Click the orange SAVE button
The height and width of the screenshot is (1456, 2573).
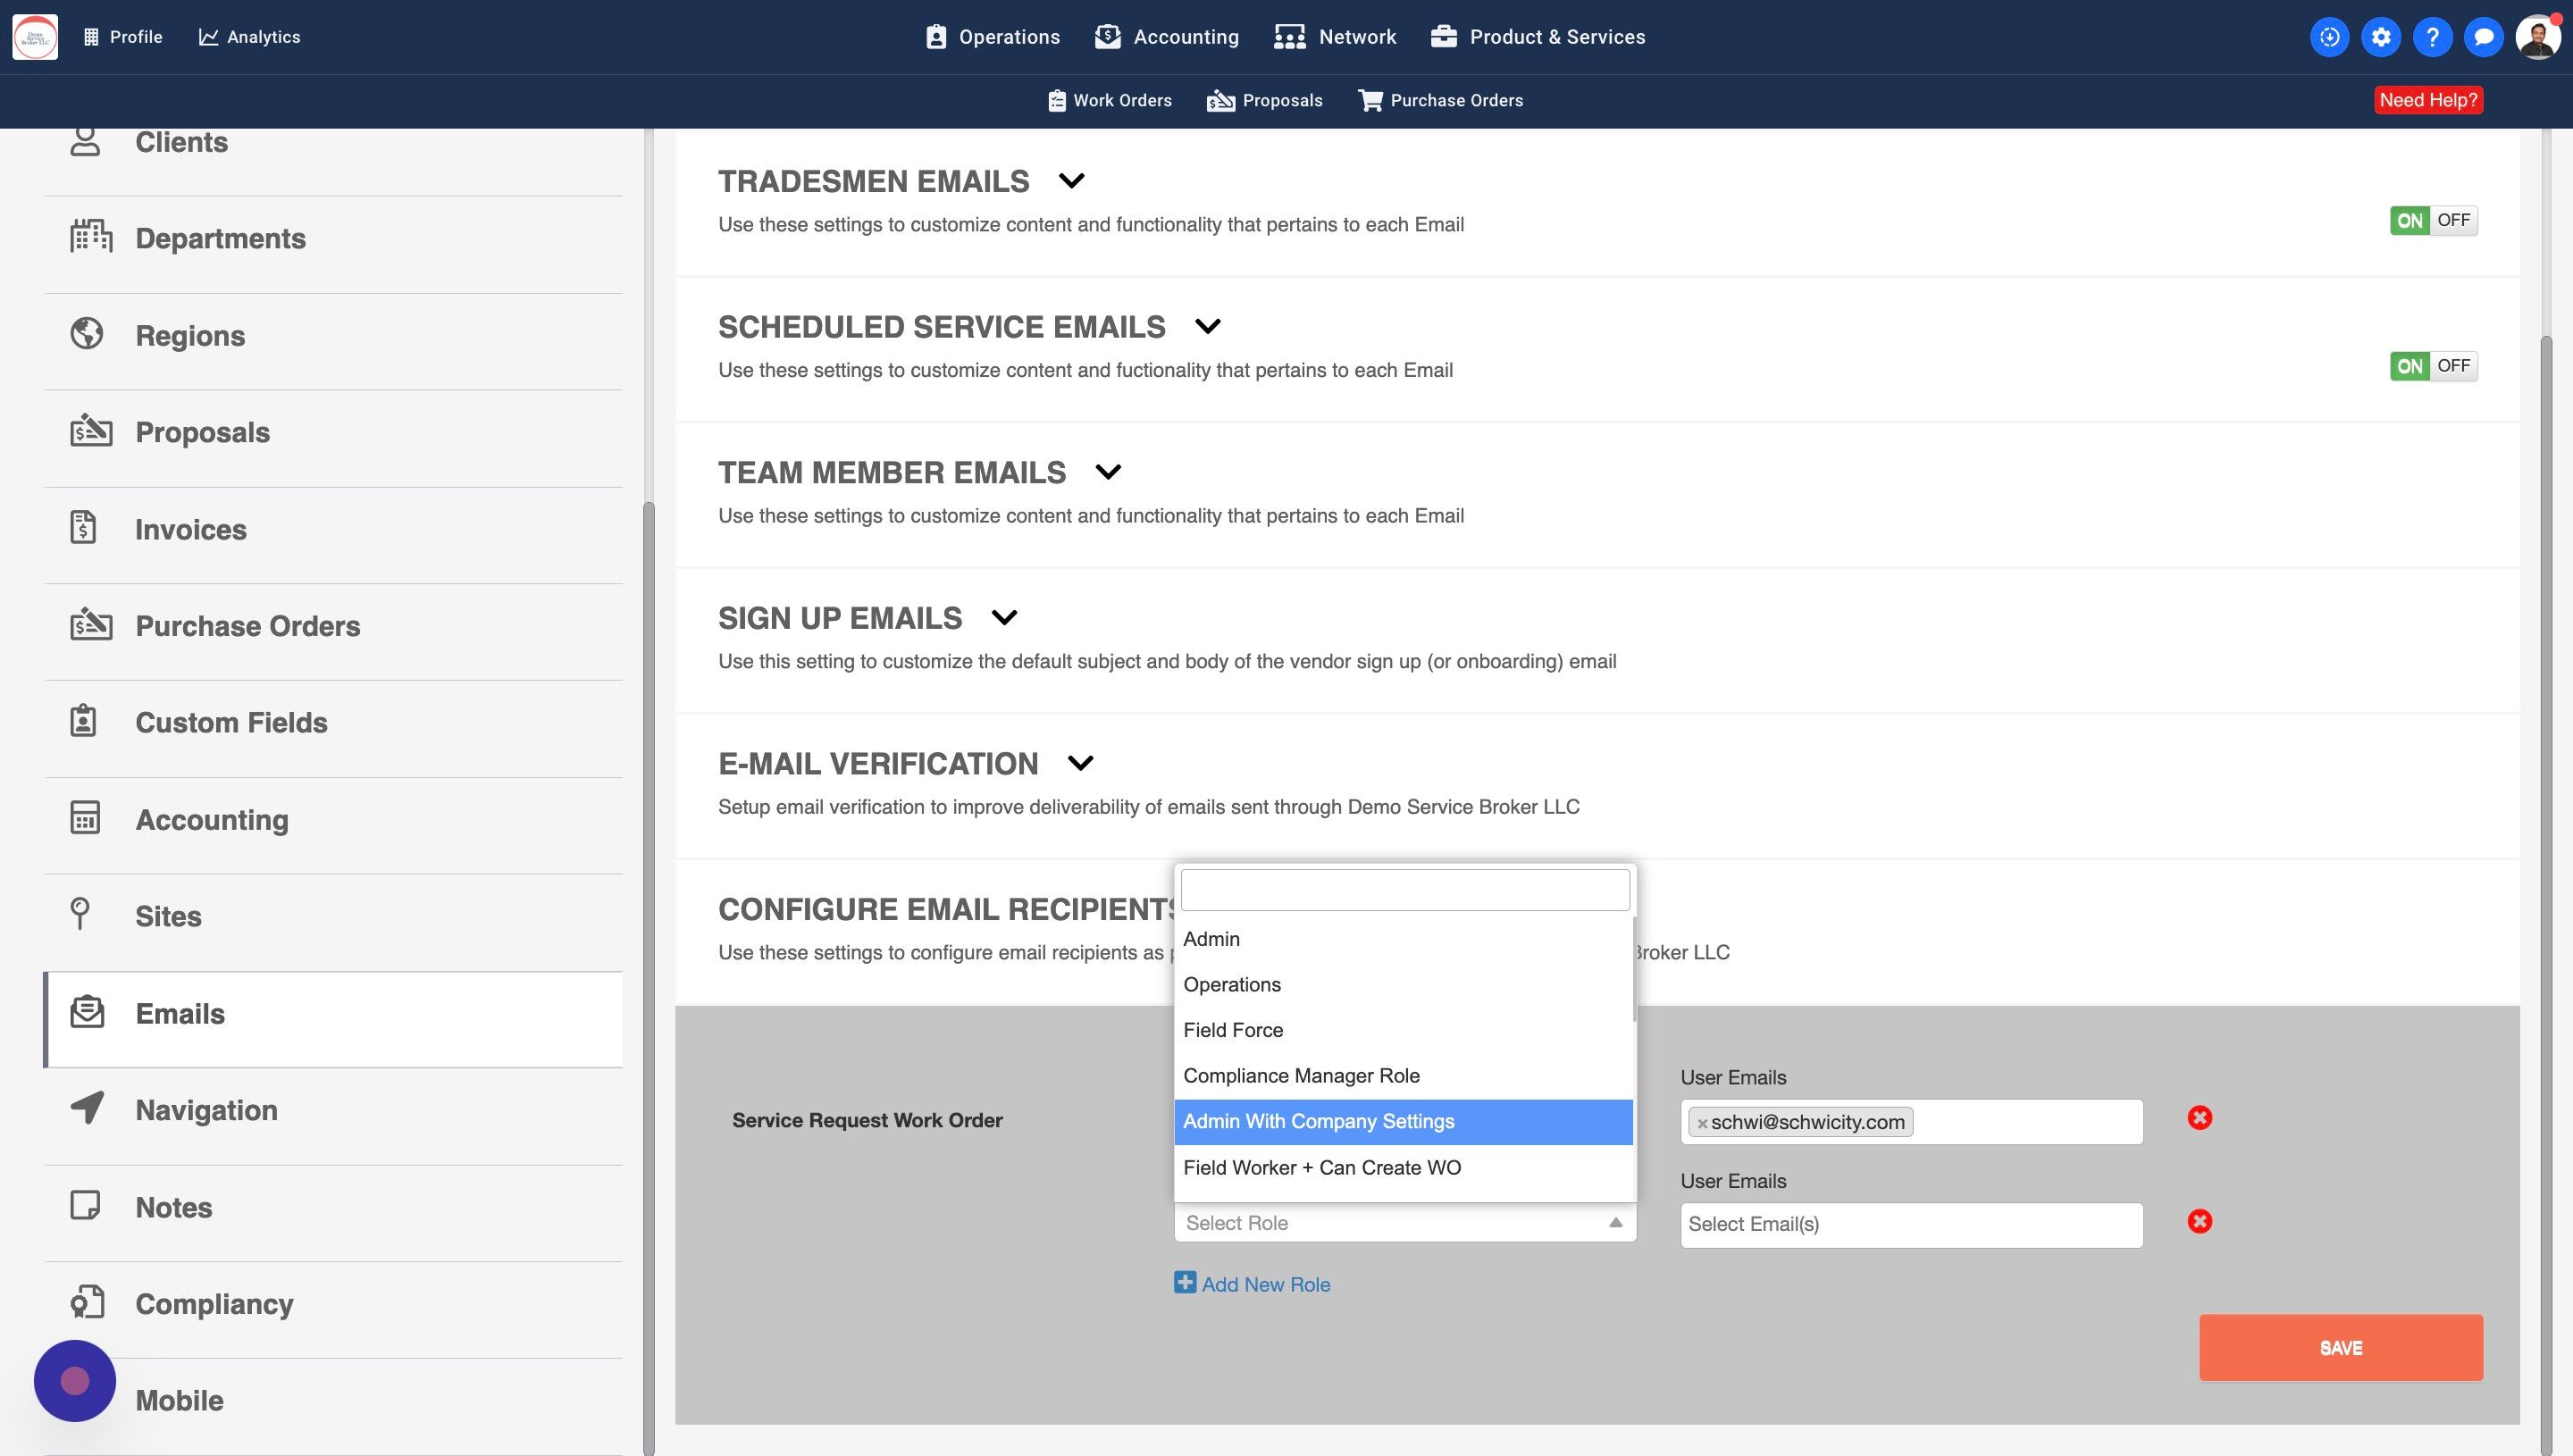coord(2340,1347)
